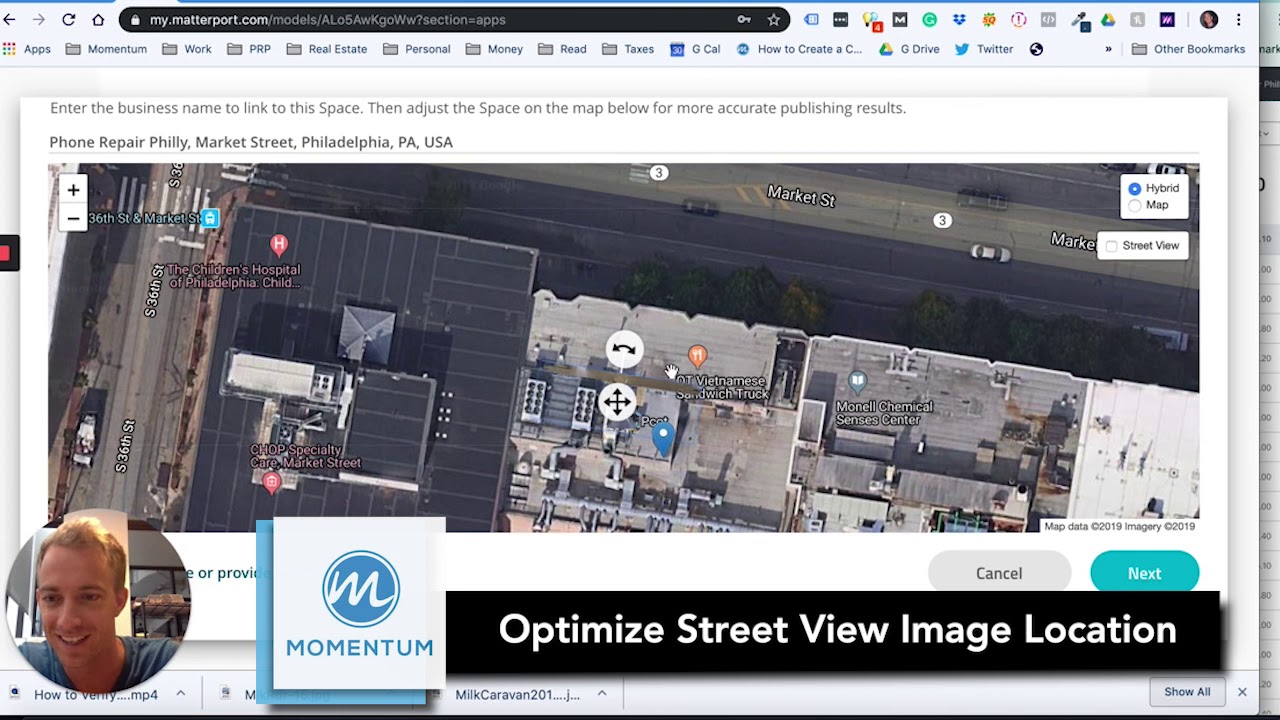This screenshot has width=1280, height=720.
Task: Click the move crosshair handle on the map
Action: click(617, 402)
